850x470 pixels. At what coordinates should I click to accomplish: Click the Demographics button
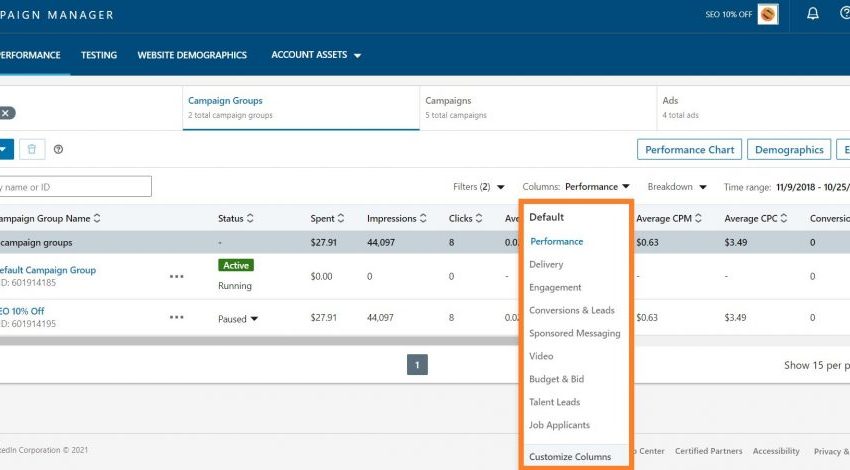pos(789,150)
